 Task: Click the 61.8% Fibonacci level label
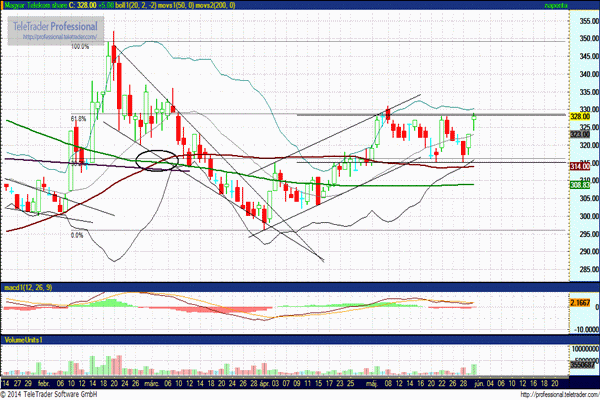point(78,119)
